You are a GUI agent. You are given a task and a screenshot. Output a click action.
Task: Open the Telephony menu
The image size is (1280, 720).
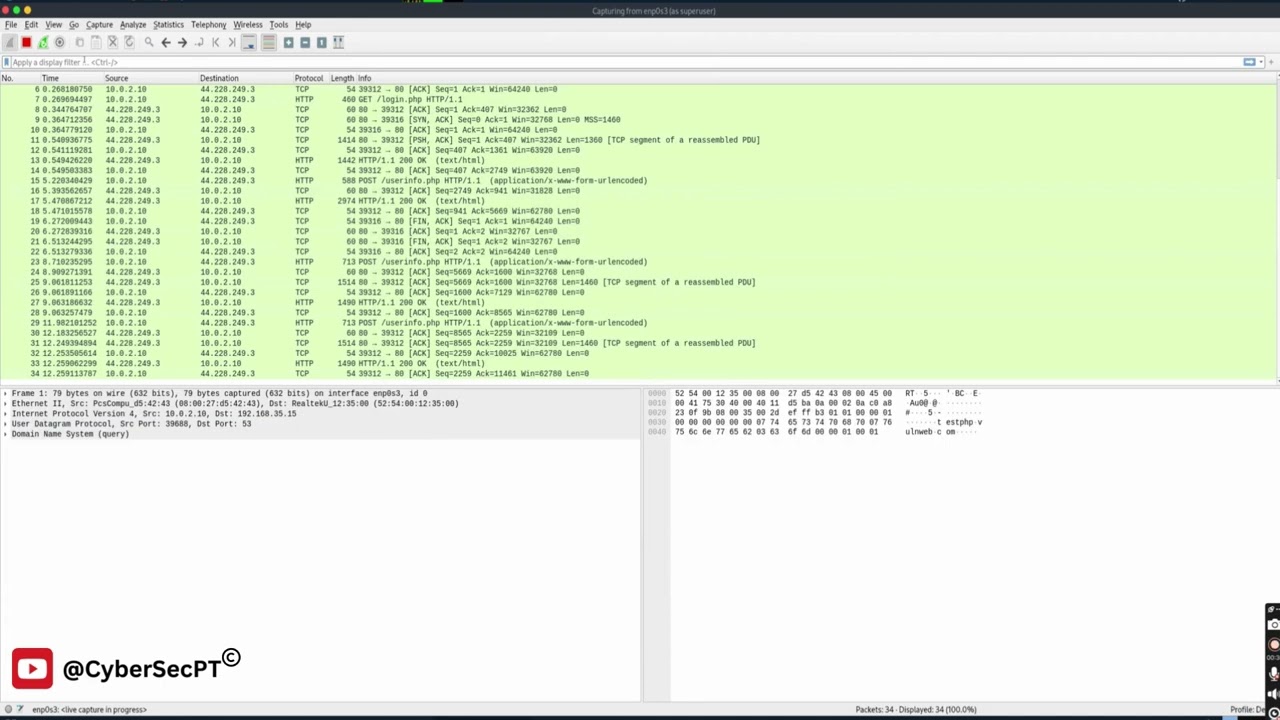[x=208, y=24]
